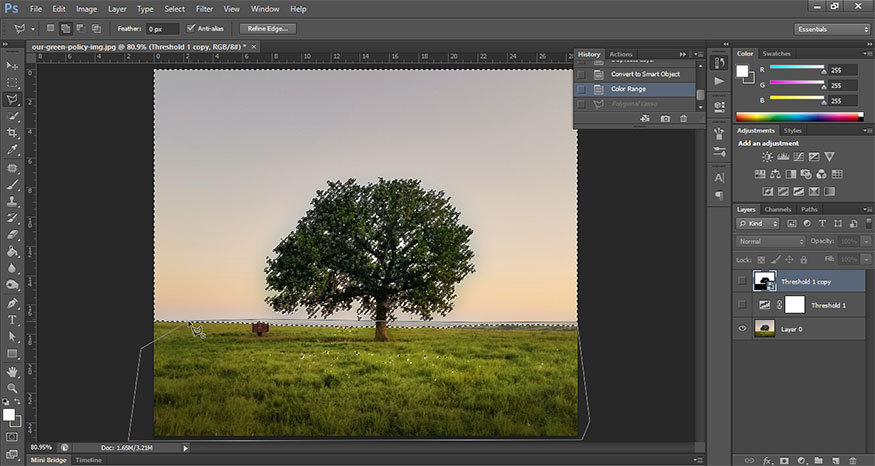Open the Filter menu
The height and width of the screenshot is (466, 875).
[204, 8]
